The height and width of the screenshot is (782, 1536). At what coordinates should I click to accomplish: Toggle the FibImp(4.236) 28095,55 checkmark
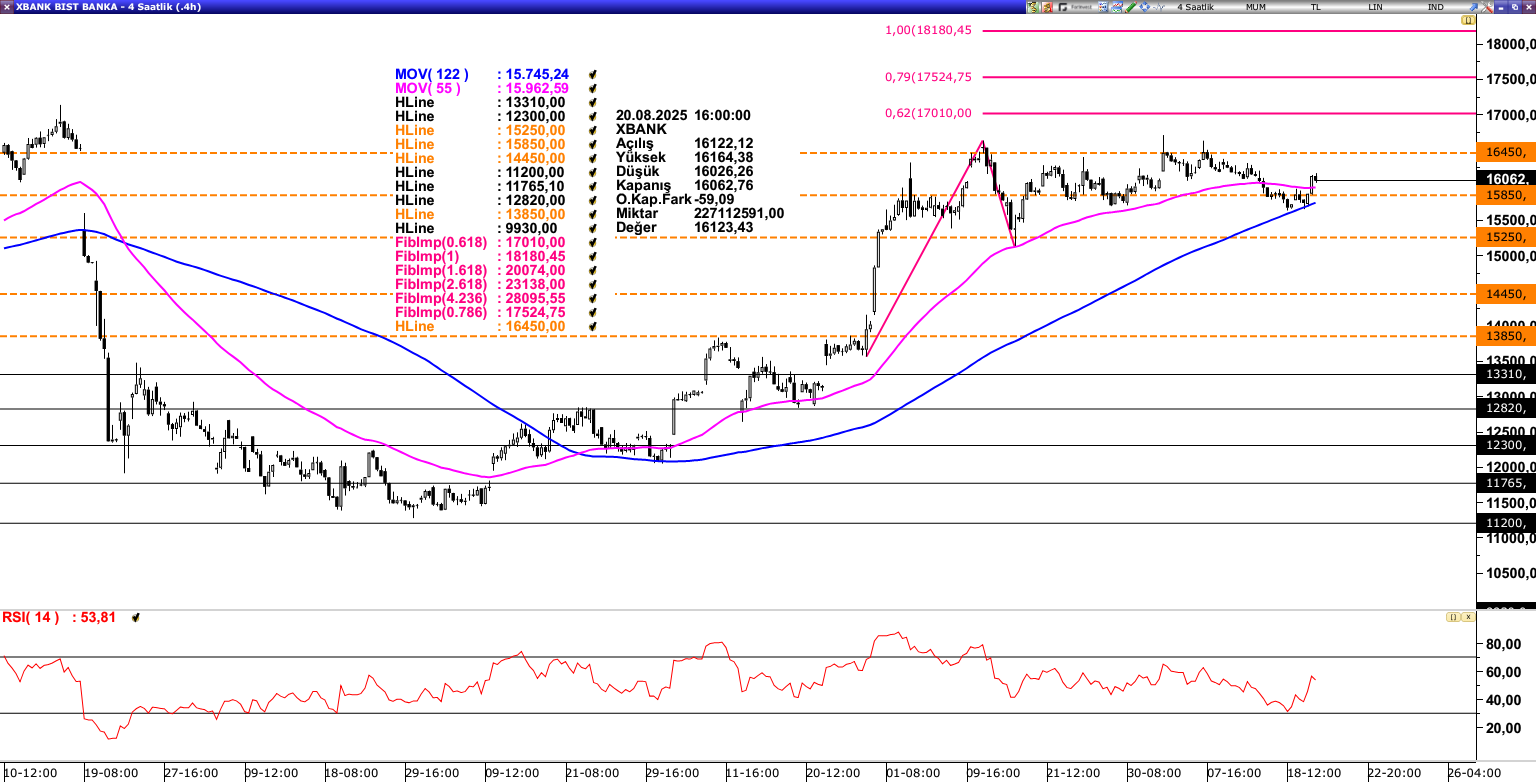pyautogui.click(x=593, y=299)
